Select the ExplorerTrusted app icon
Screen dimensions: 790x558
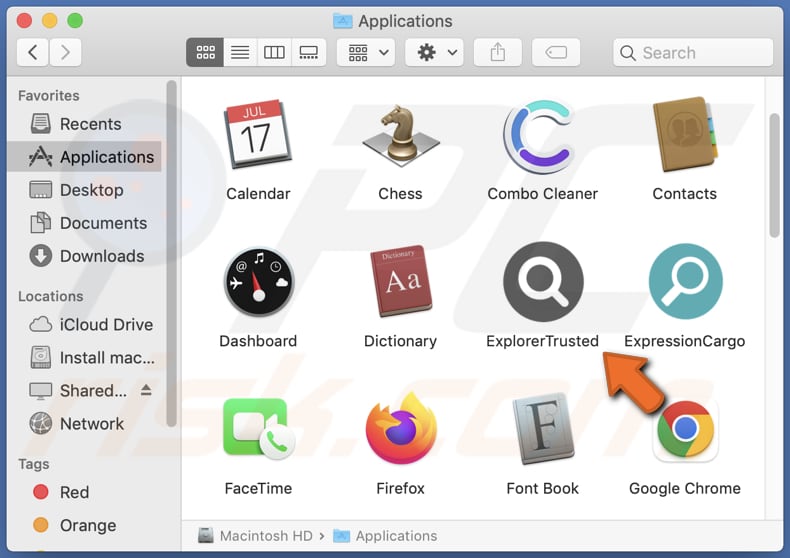(x=543, y=282)
